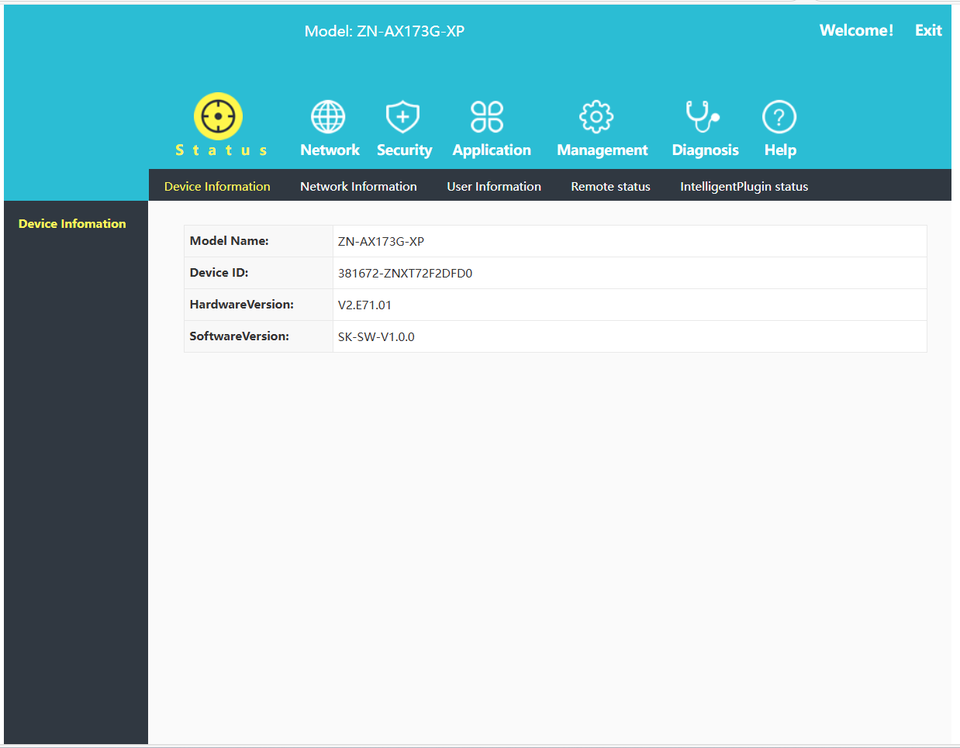
Task: Click the Model Name value in the table
Action: pos(381,241)
